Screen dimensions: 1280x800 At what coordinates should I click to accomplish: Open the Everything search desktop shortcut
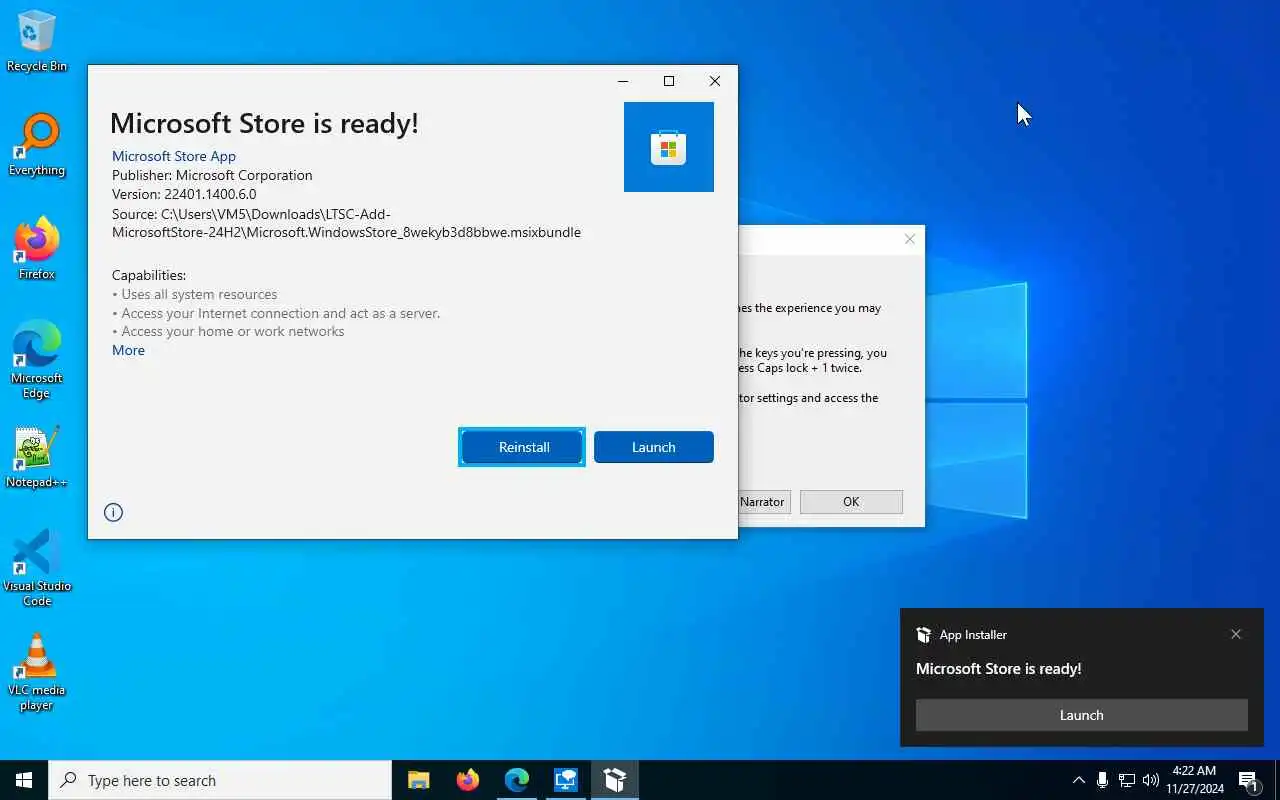coord(37,146)
